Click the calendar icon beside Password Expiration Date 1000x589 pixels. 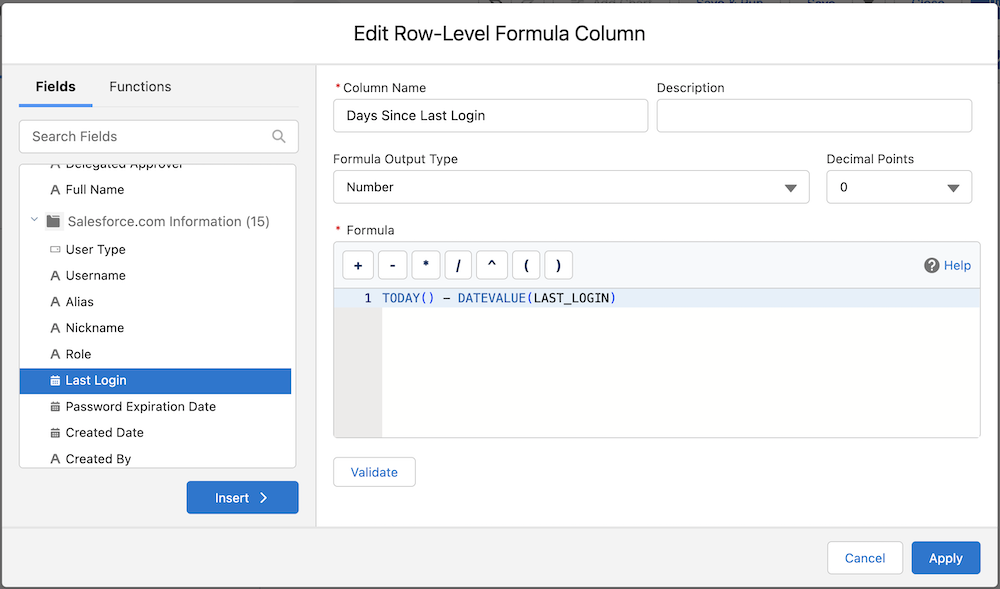click(x=55, y=407)
